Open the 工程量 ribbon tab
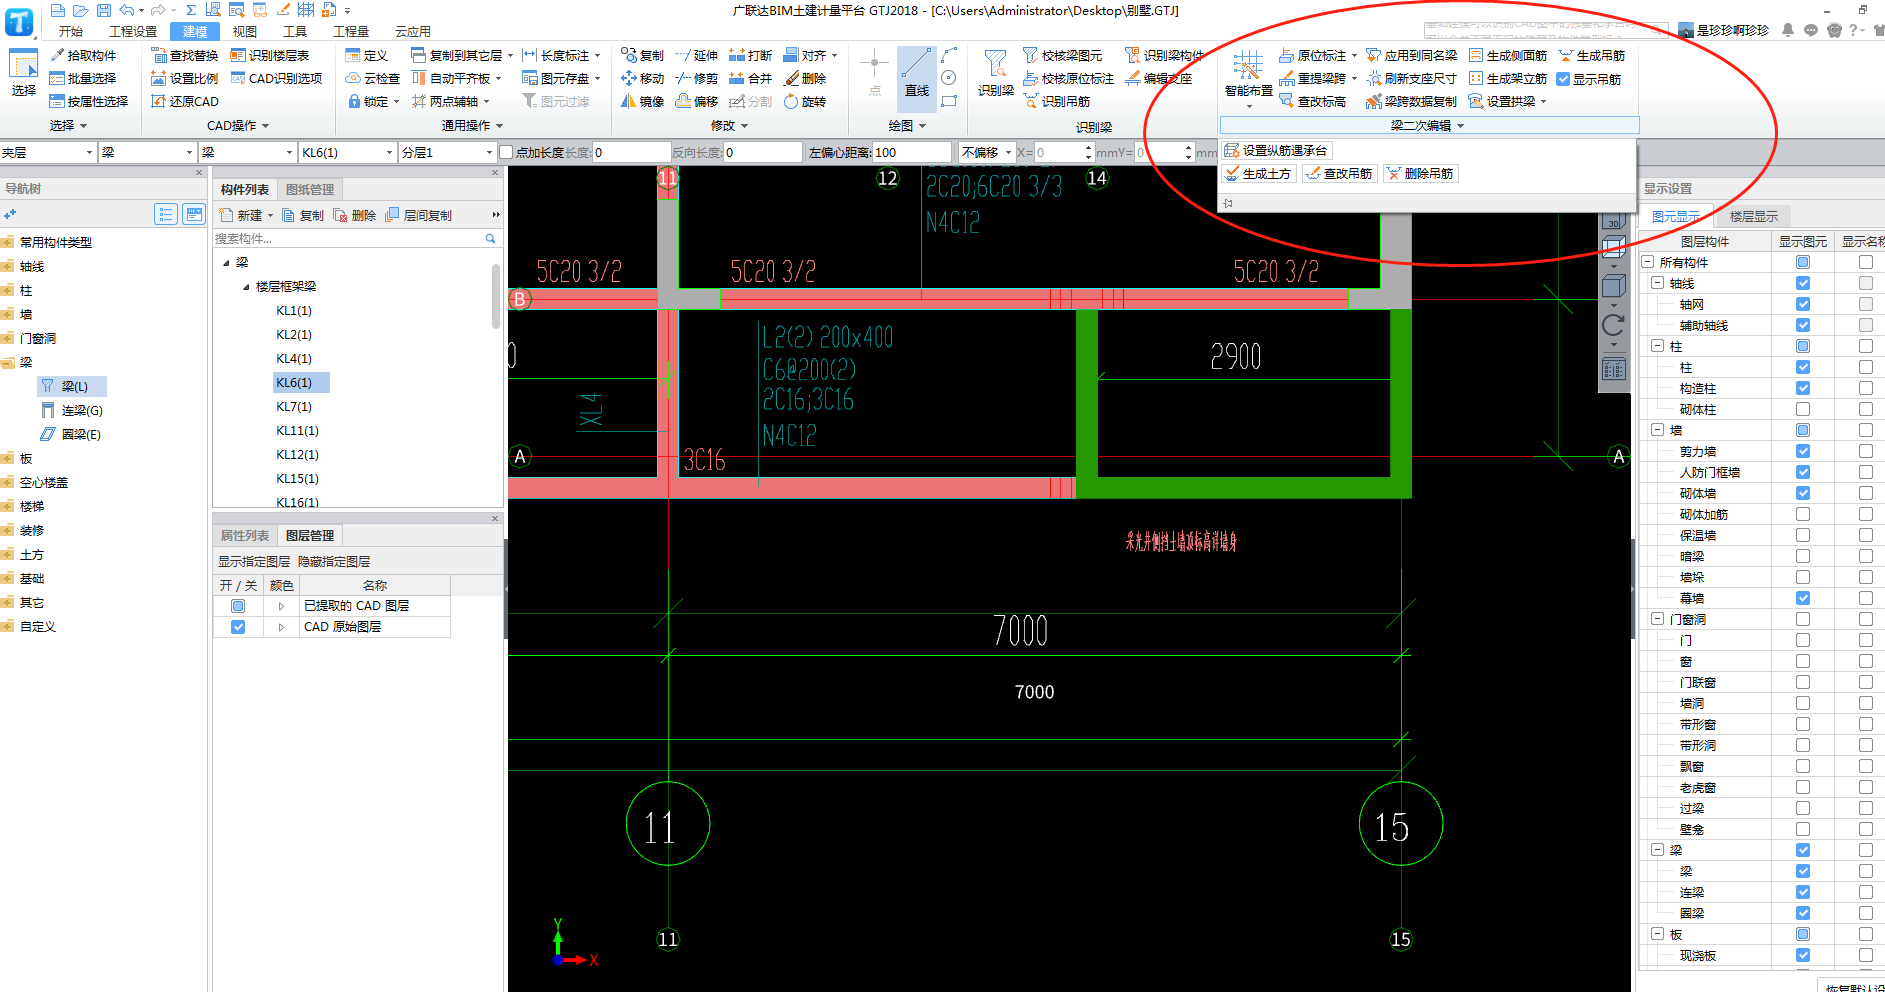 pyautogui.click(x=351, y=31)
